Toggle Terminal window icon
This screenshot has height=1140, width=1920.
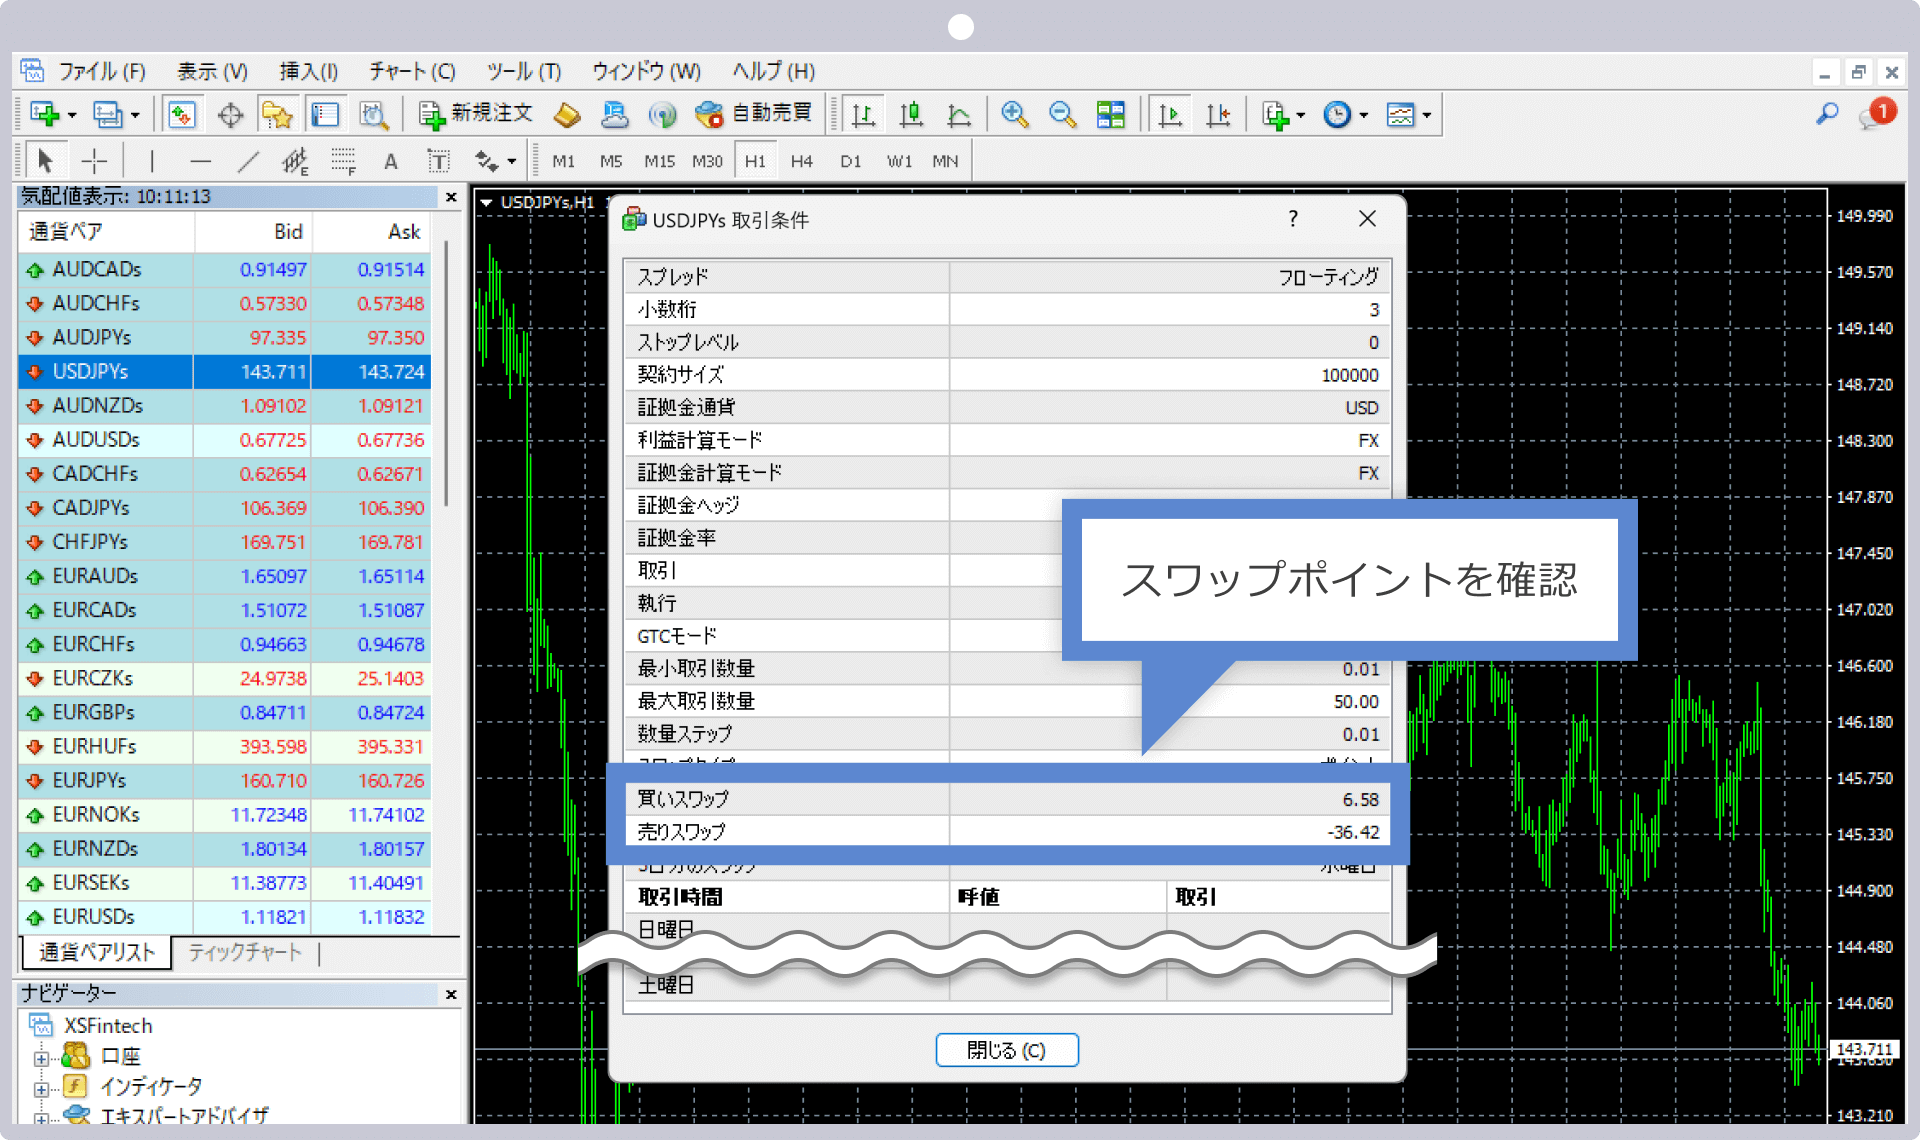(325, 115)
